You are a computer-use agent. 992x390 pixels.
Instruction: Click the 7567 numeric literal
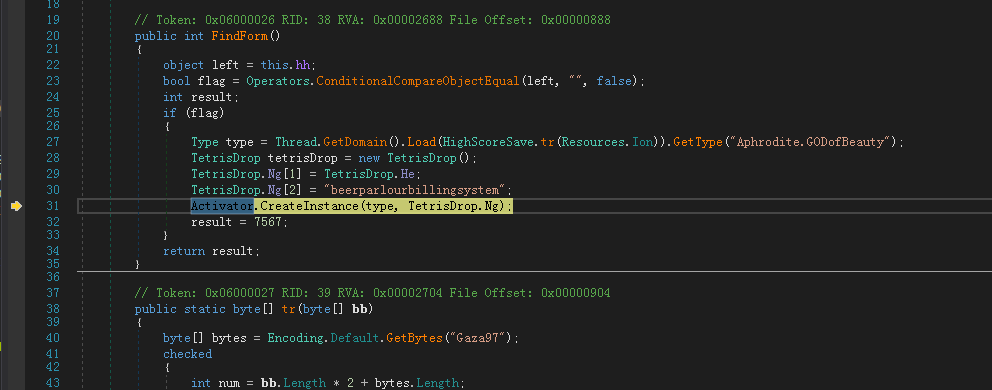(268, 222)
